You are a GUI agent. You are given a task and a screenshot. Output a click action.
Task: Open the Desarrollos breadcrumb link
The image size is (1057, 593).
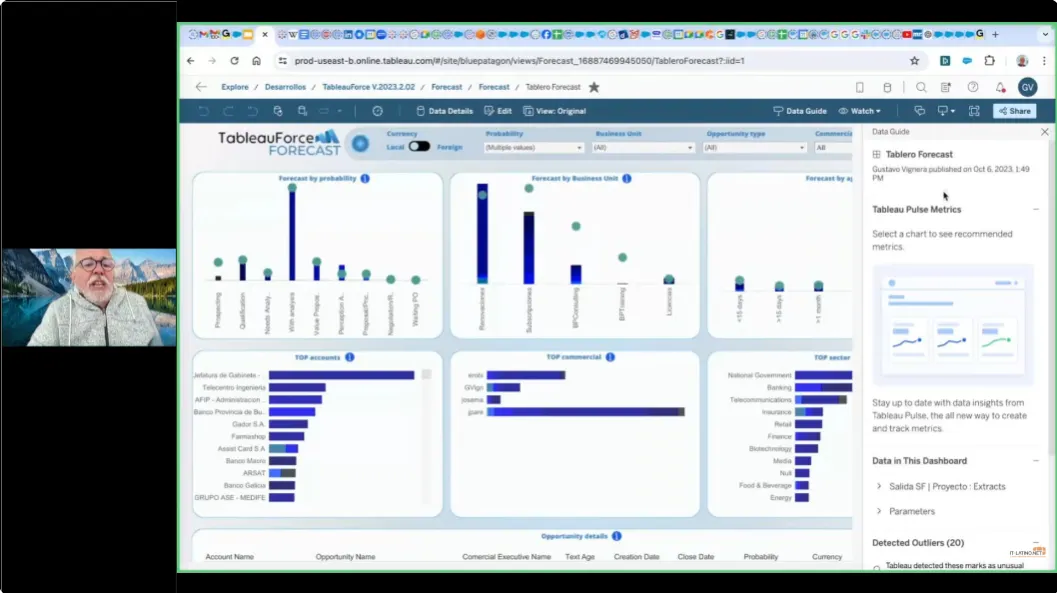click(x=285, y=87)
